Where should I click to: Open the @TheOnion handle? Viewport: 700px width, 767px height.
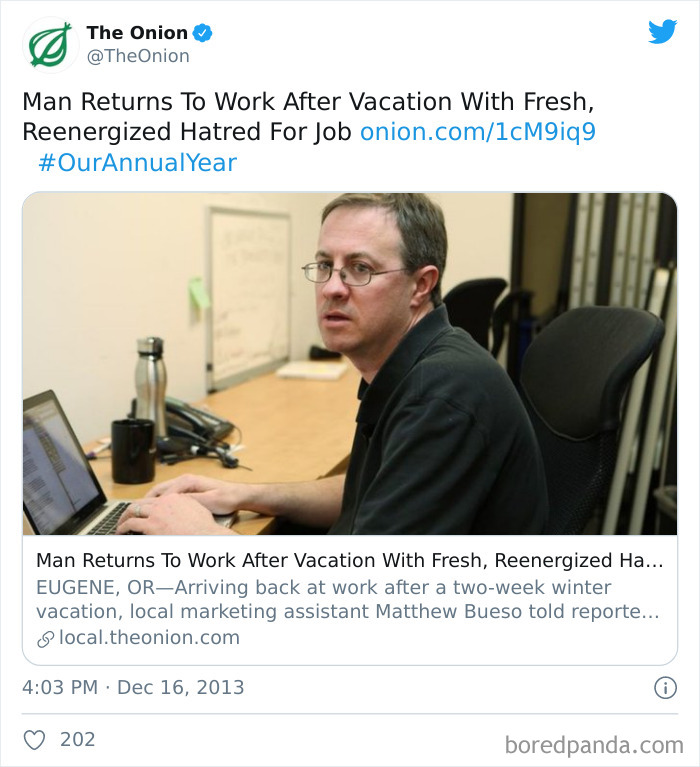point(138,56)
